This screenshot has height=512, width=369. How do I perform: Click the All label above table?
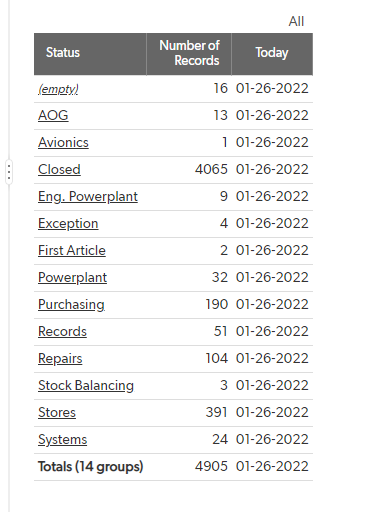tap(296, 22)
